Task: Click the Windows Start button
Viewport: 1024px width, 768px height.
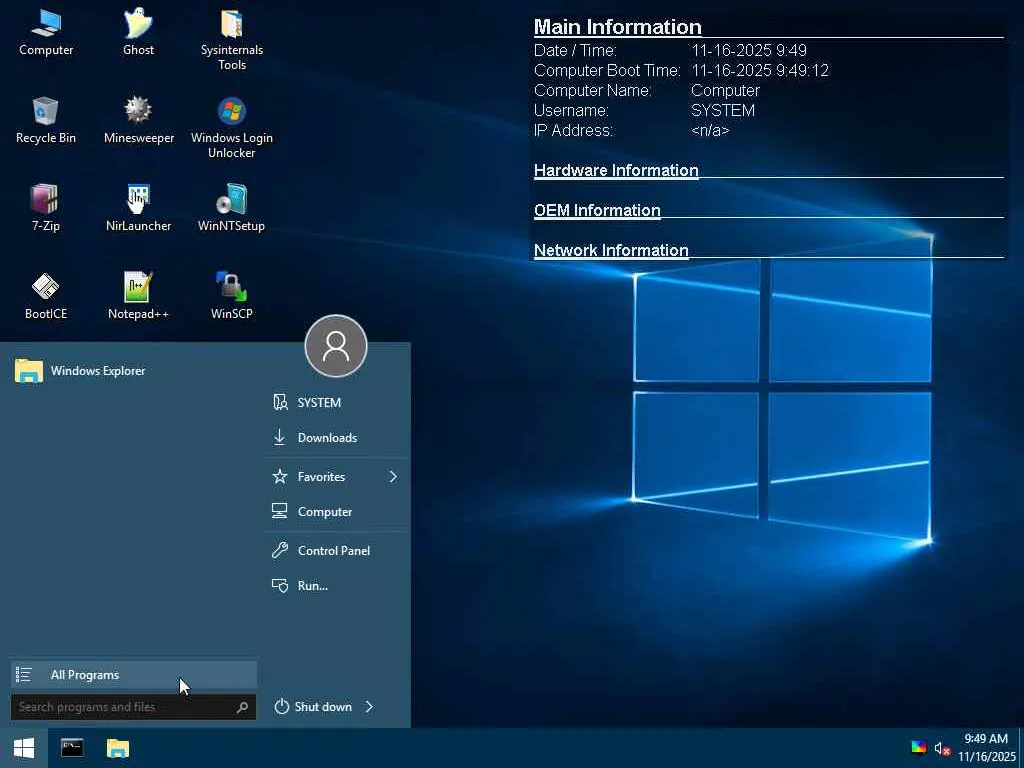Action: coord(24,748)
